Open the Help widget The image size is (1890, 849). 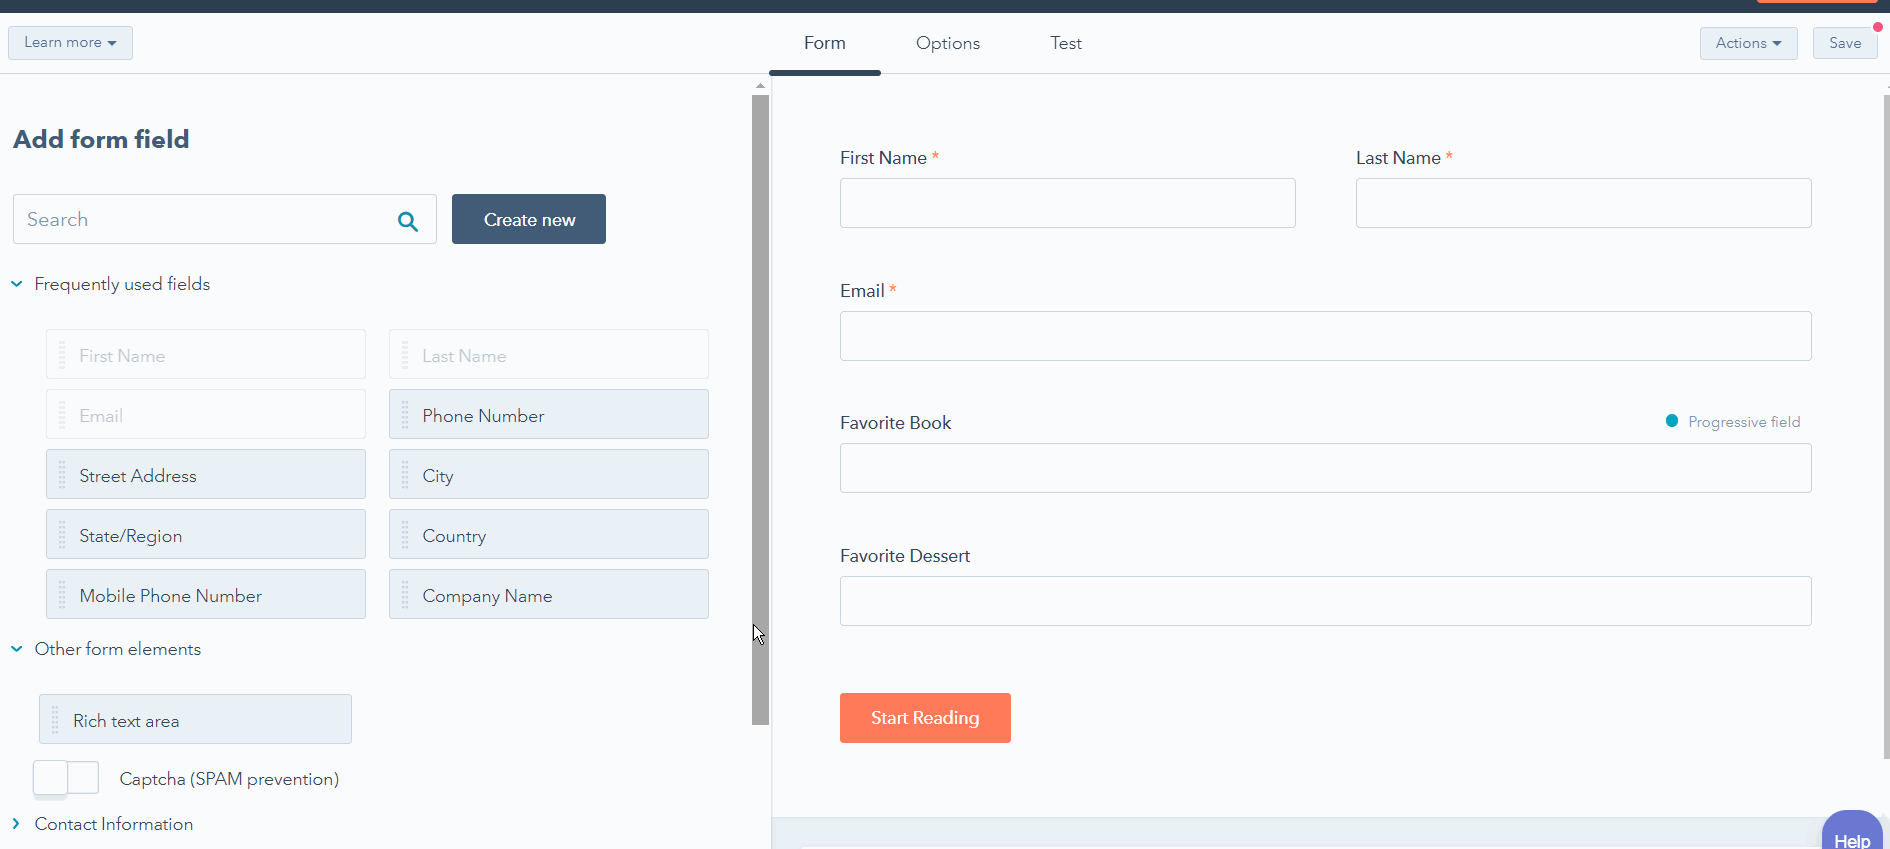(1852, 832)
